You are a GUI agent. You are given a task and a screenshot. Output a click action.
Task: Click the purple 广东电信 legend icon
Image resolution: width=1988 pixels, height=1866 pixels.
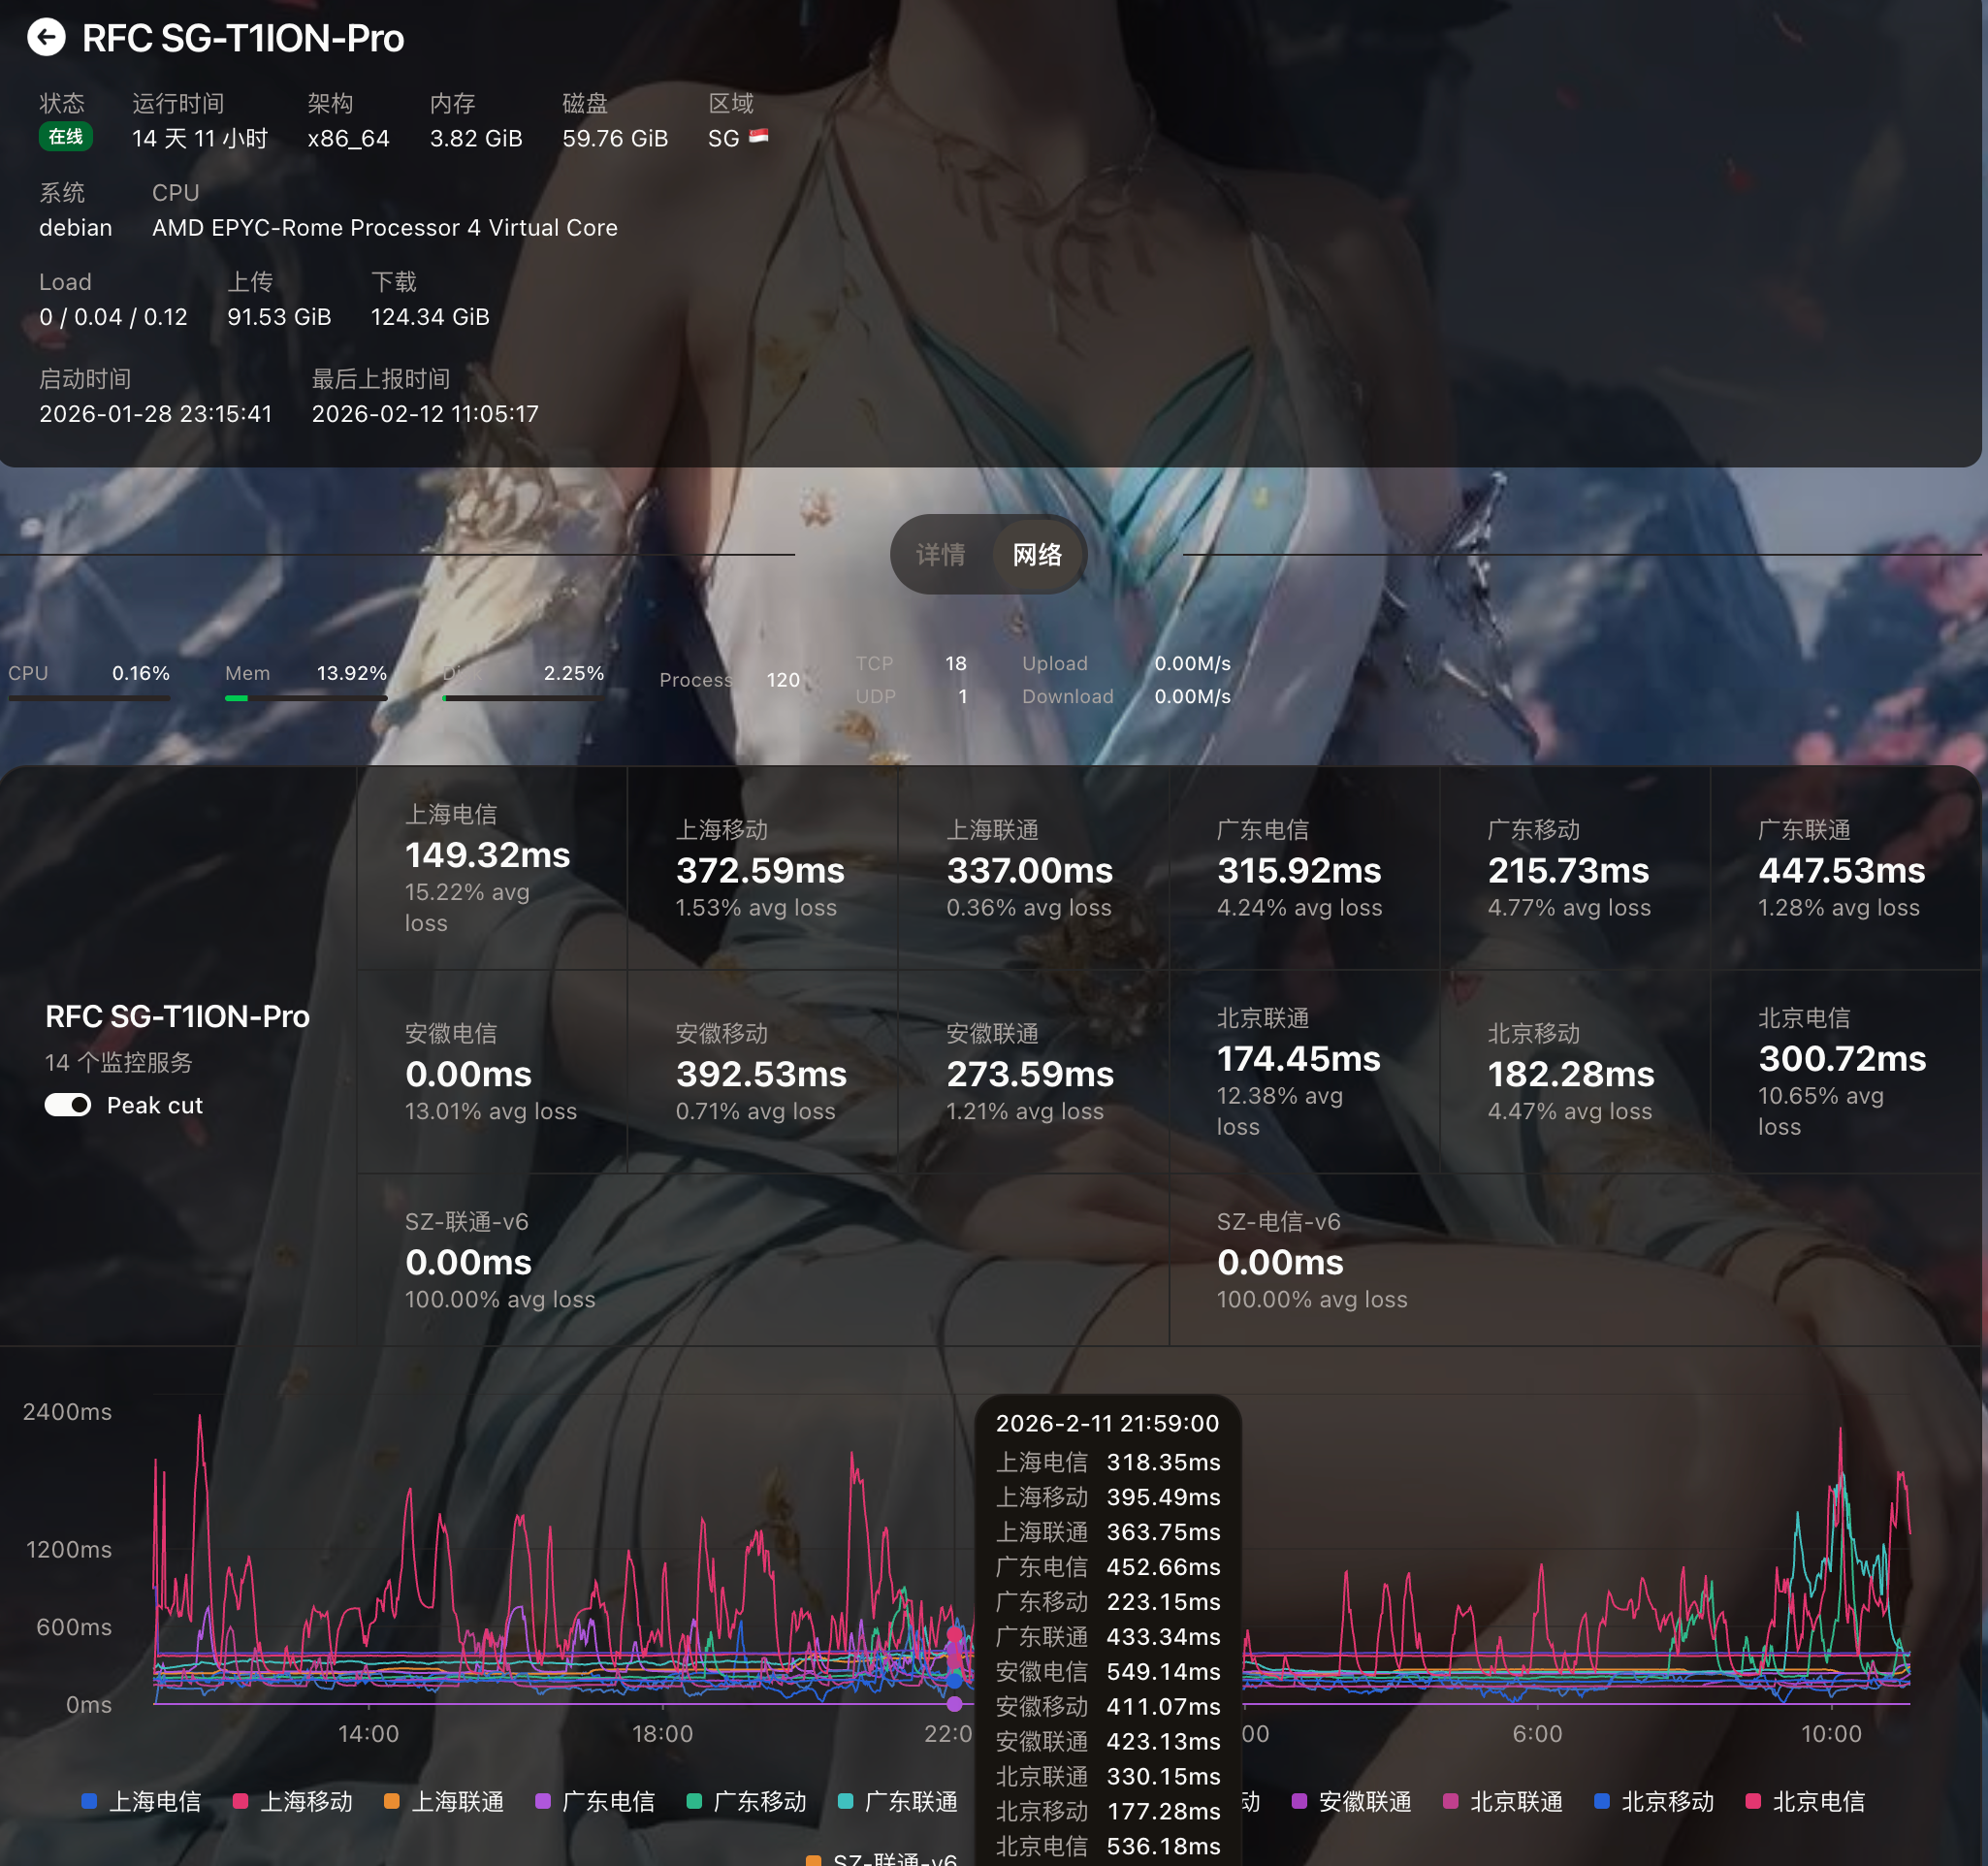pos(543,1801)
